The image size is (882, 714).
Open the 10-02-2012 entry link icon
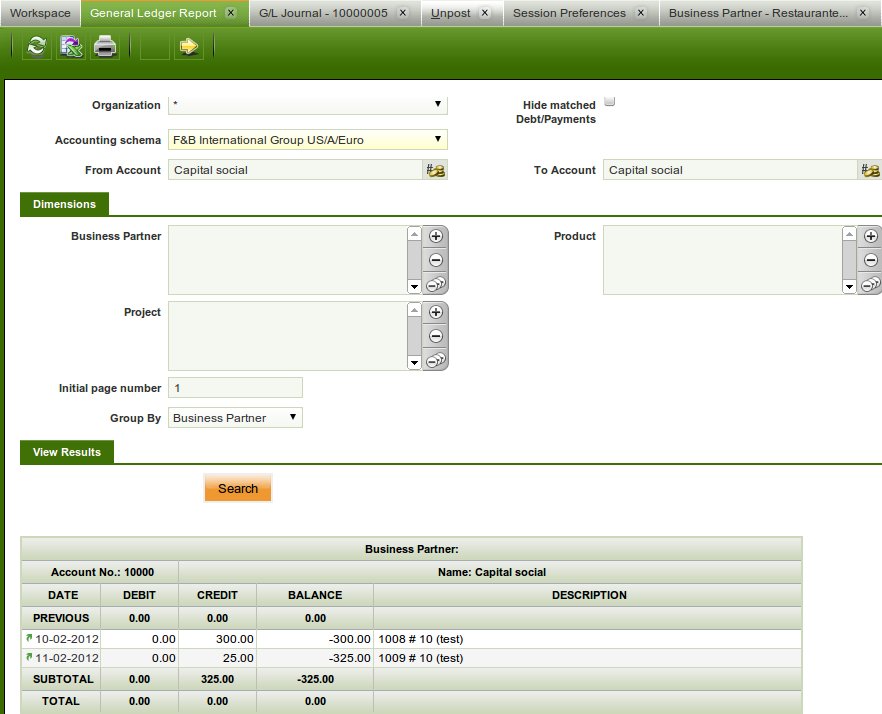point(29,638)
